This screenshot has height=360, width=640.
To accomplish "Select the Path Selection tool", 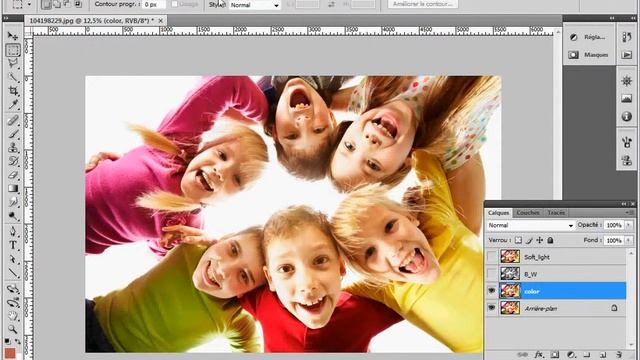I will click(x=13, y=259).
